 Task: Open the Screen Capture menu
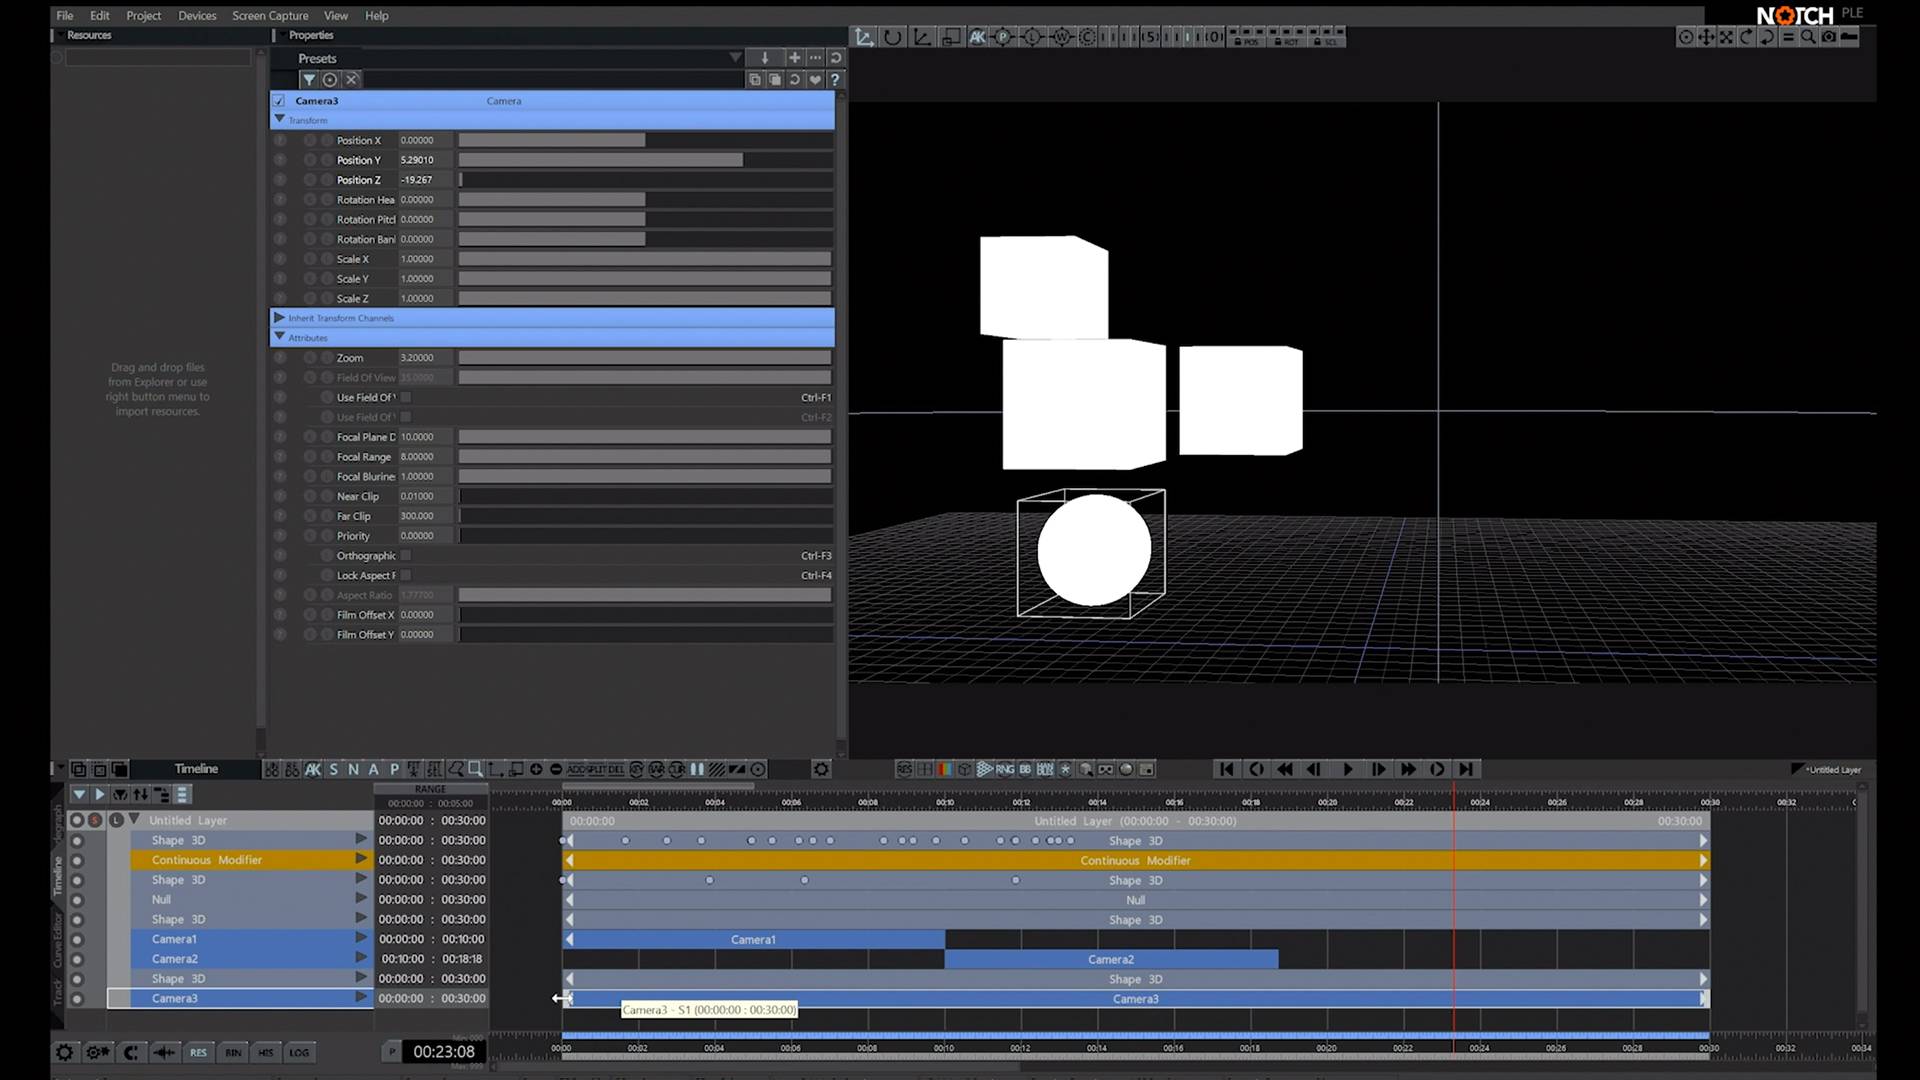tap(270, 16)
